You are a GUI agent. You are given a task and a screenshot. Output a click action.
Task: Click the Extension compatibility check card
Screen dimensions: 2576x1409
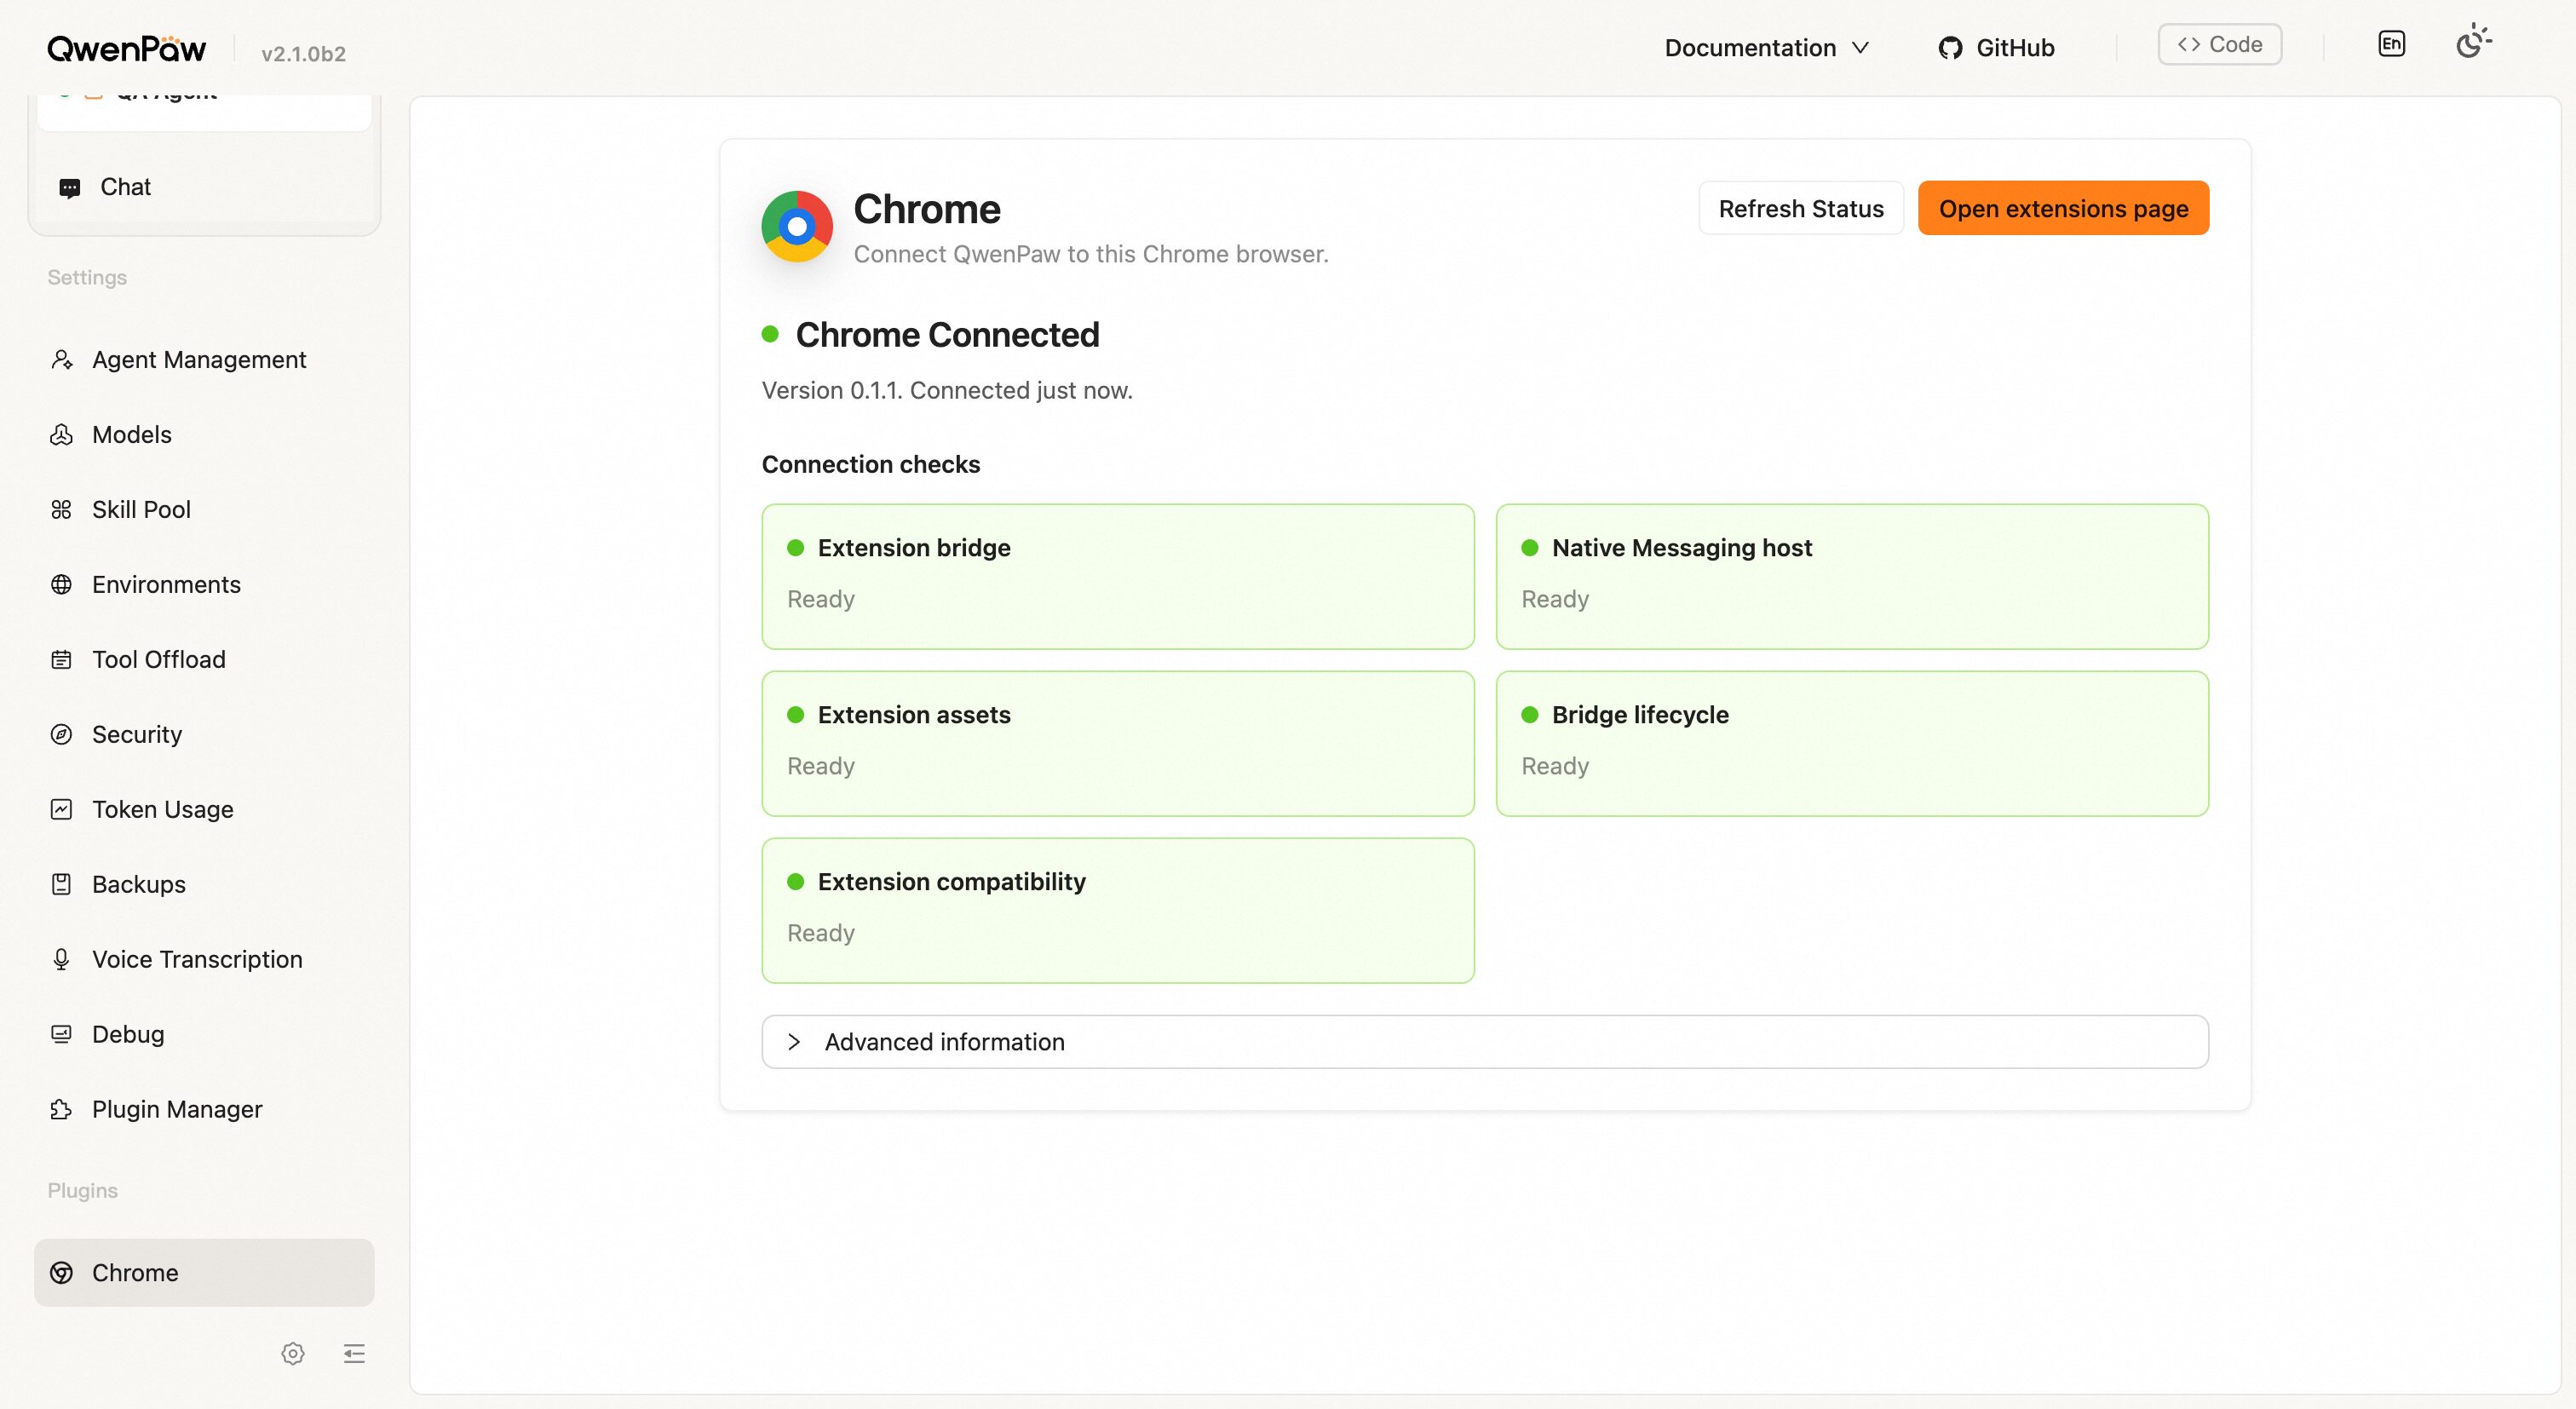coord(1118,911)
